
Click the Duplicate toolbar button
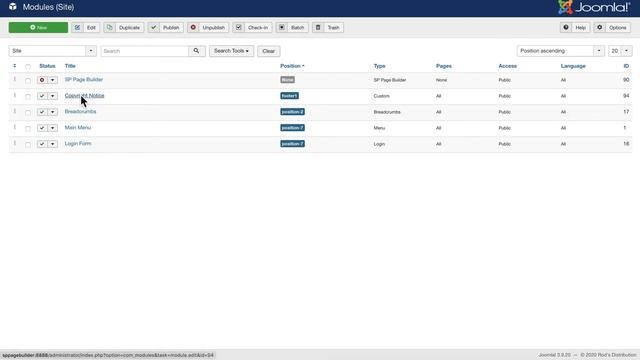tap(124, 27)
